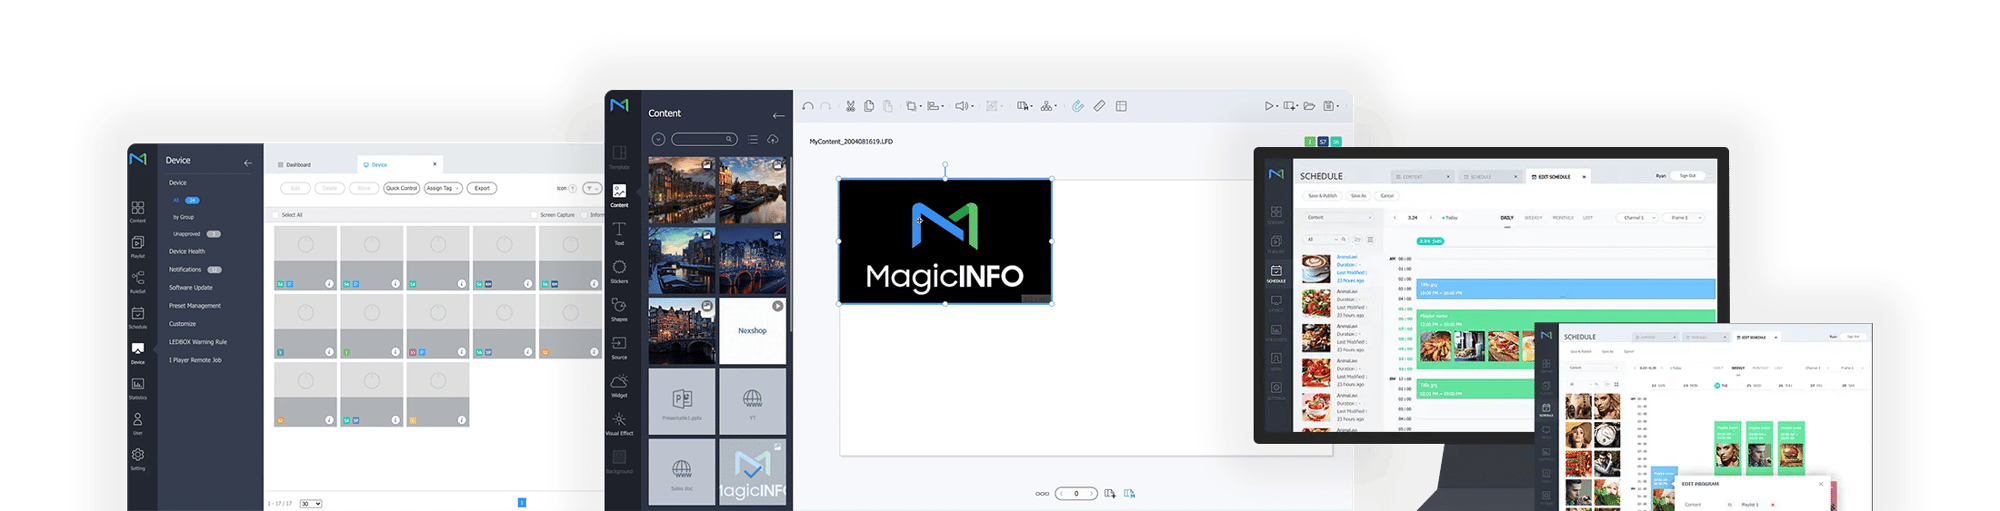2000x511 pixels.
Task: Open Notifications in Device menu
Action: click(x=195, y=270)
